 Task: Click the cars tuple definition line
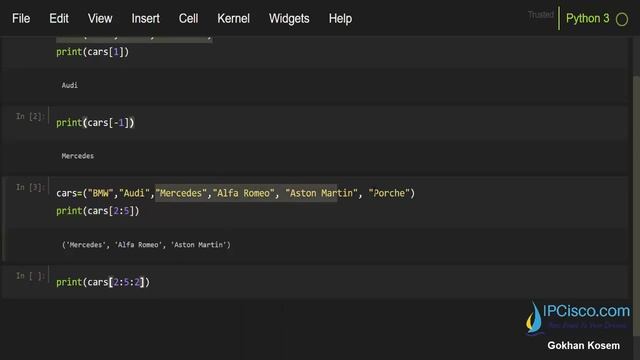pyautogui.click(x=236, y=193)
